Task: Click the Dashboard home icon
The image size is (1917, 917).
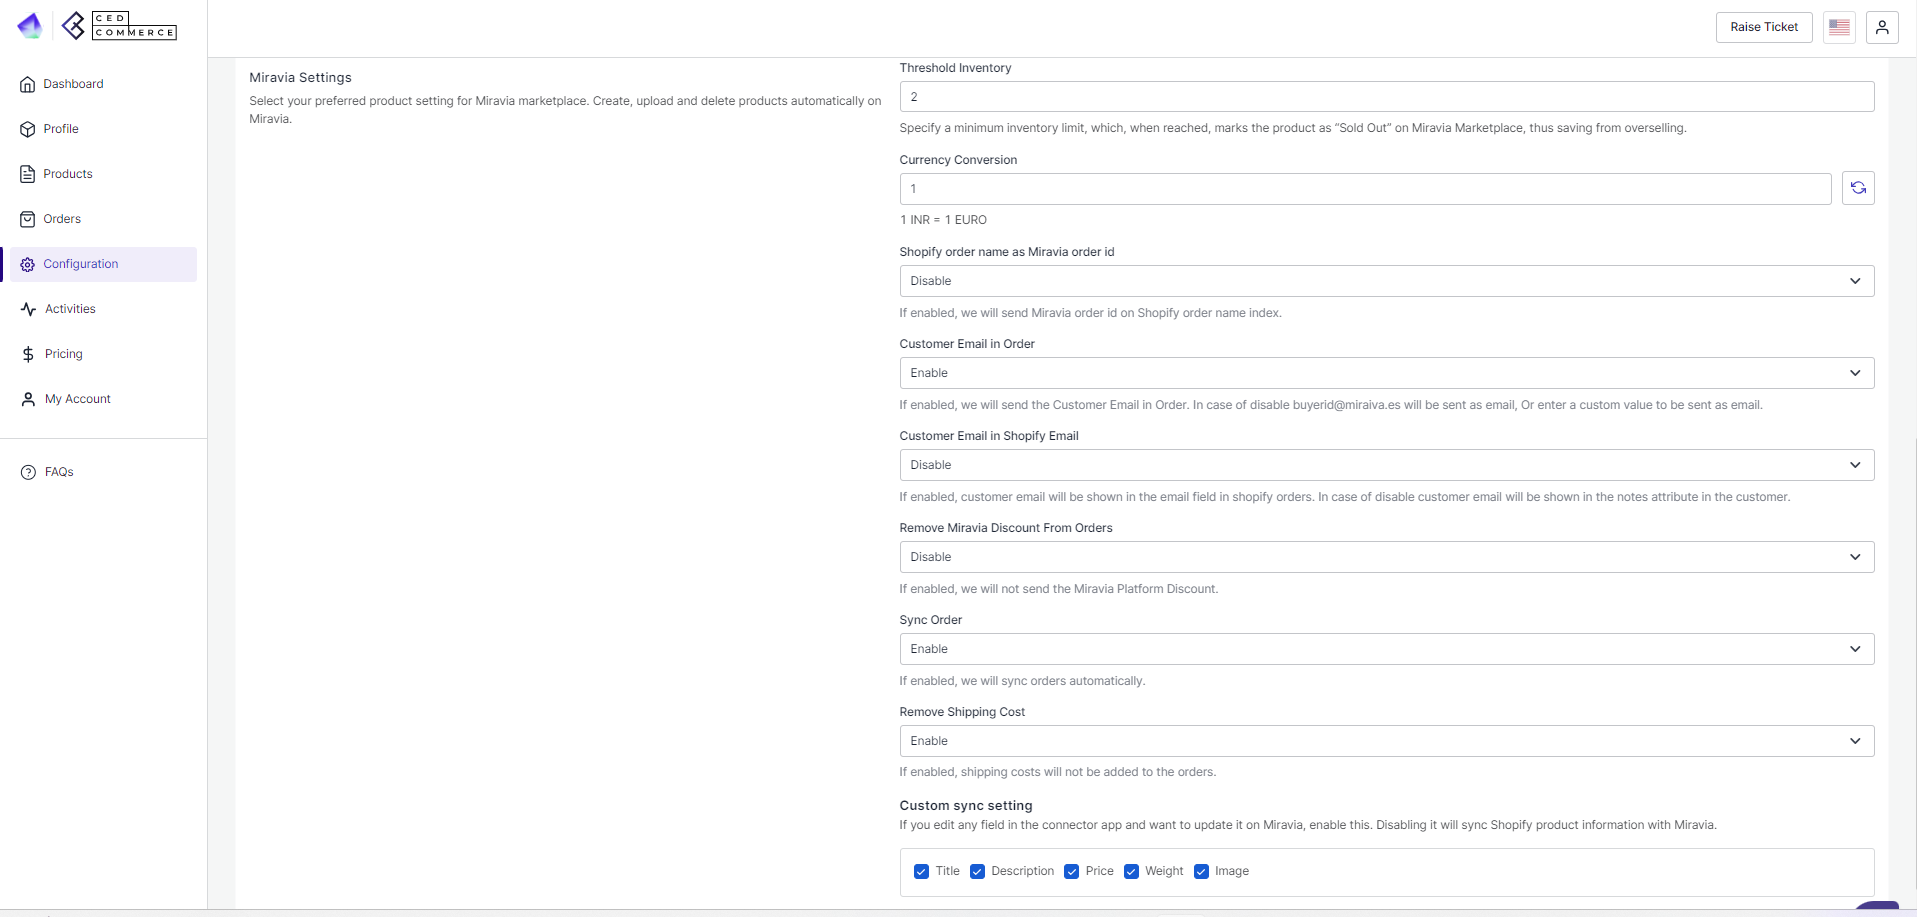Action: pos(28,84)
